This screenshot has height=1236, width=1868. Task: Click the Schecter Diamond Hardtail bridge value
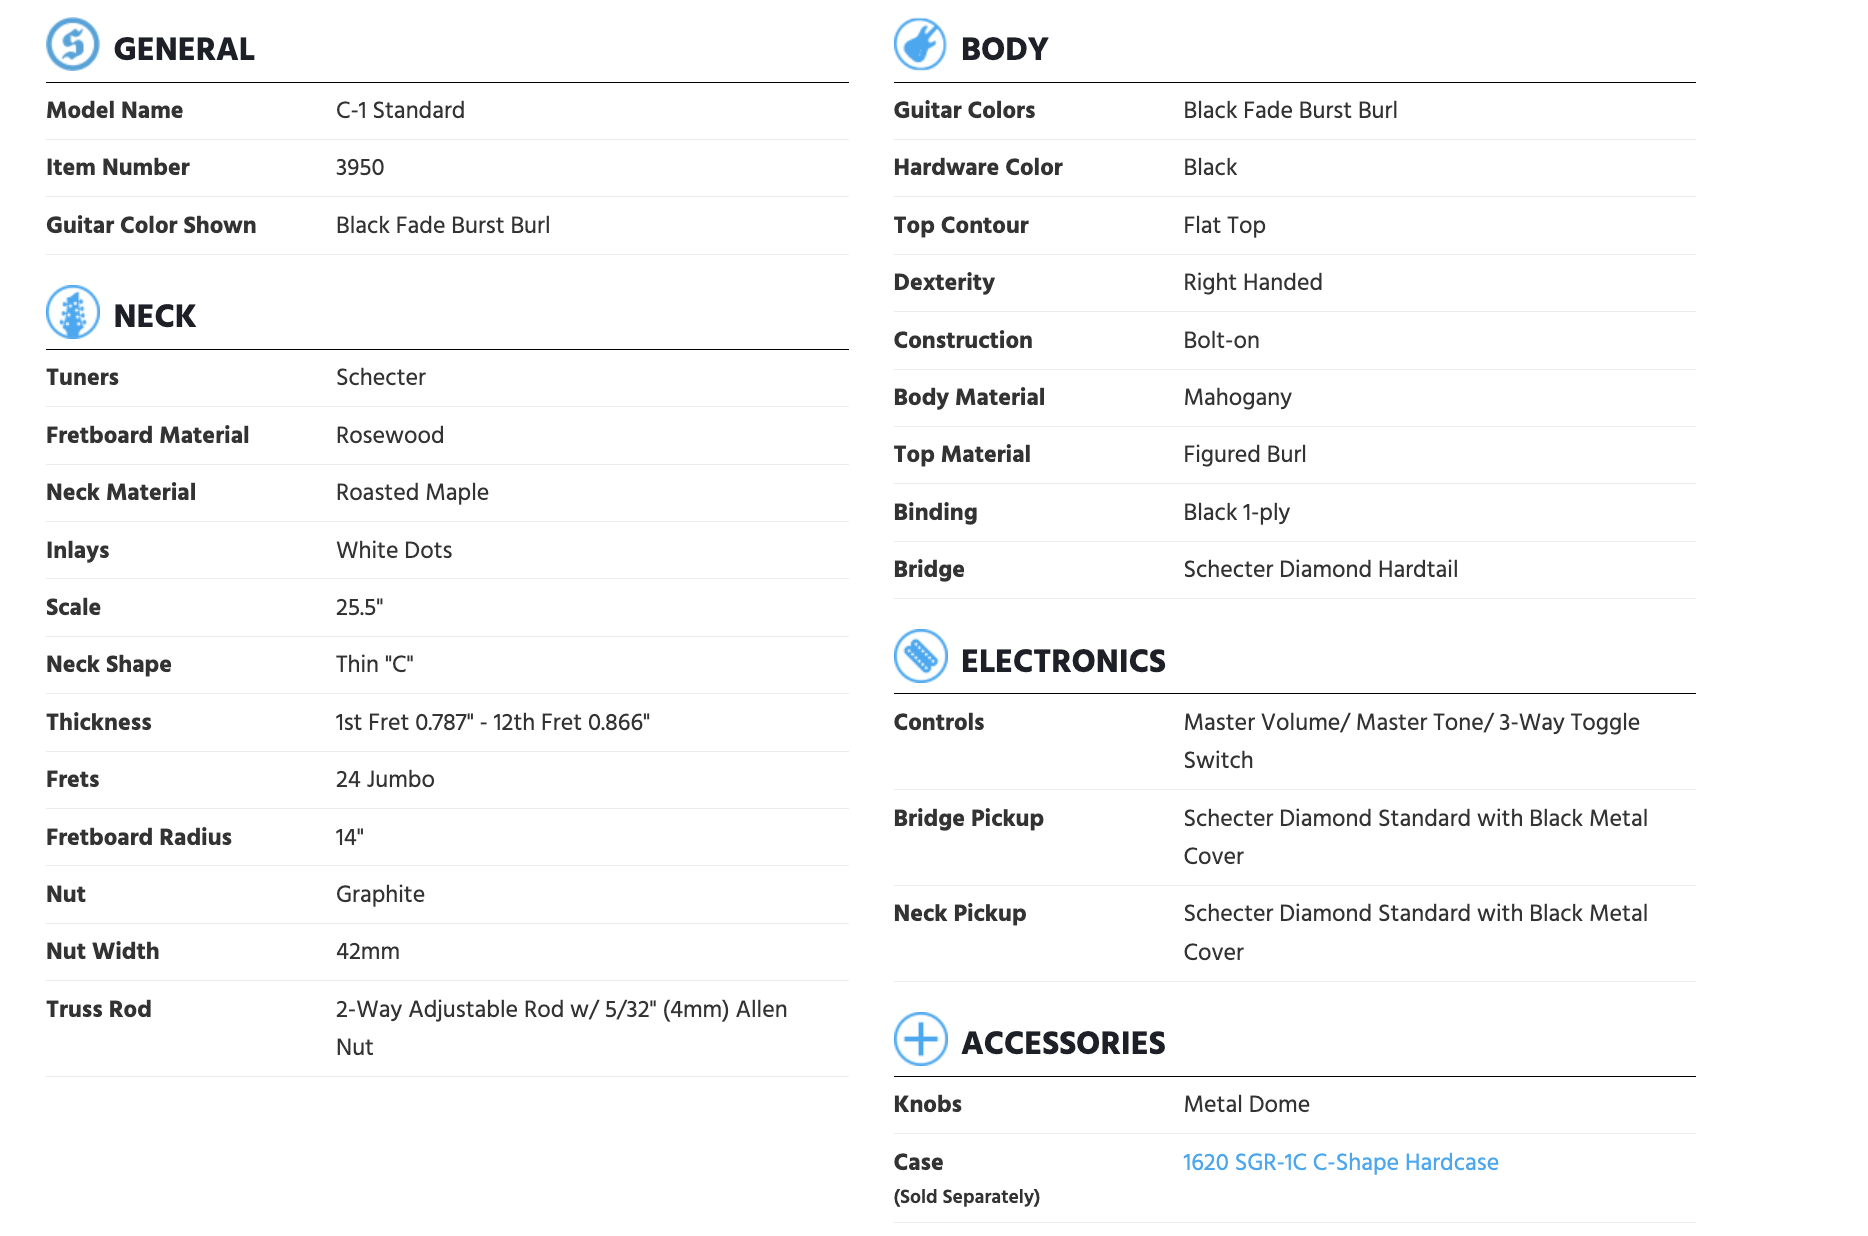pyautogui.click(x=1320, y=569)
